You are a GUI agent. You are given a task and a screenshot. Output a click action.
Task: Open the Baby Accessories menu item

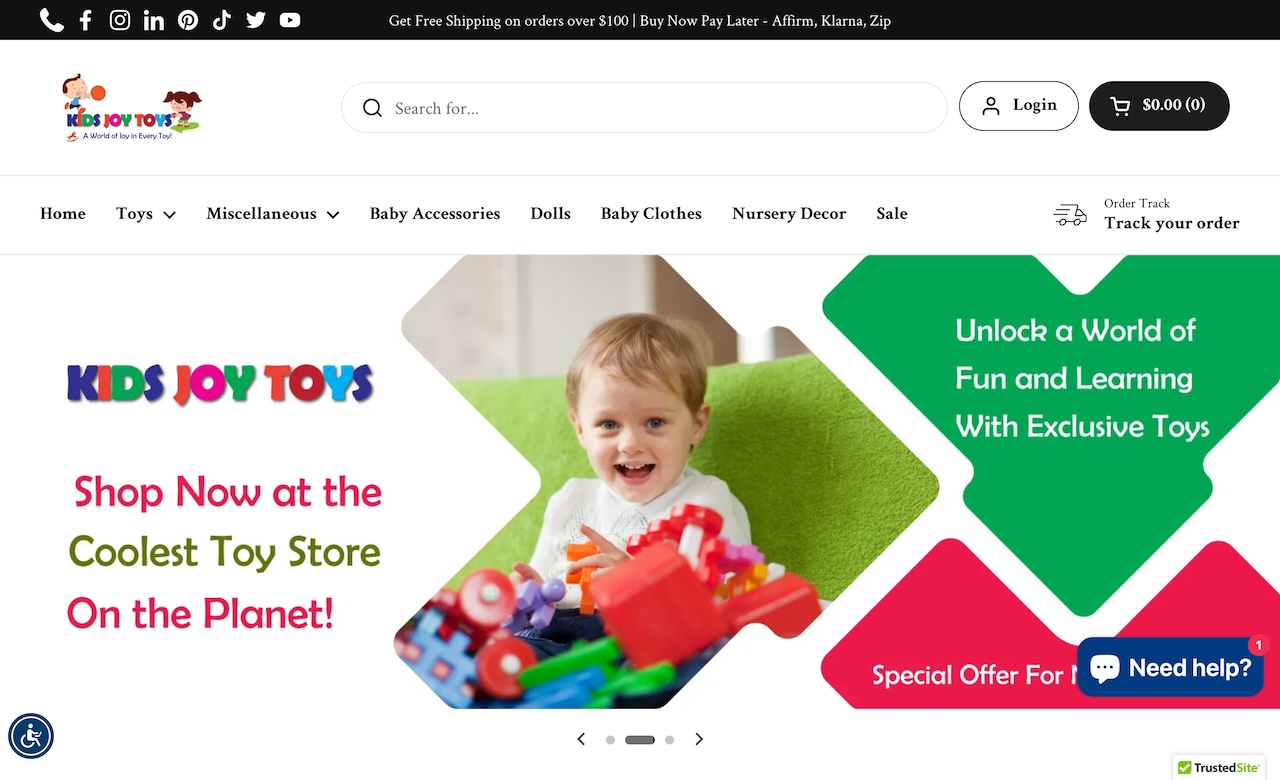point(435,214)
